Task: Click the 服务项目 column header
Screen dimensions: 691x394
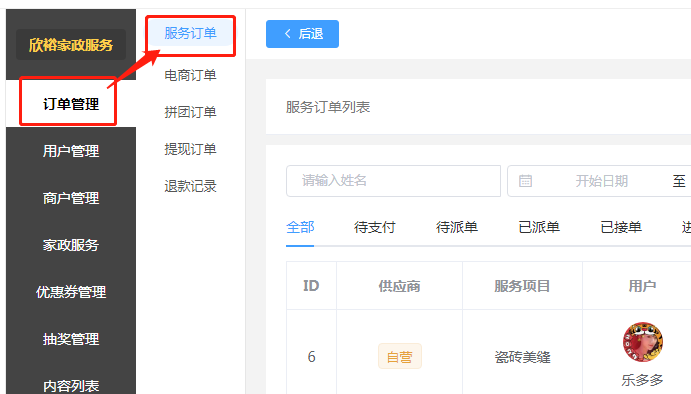Action: (522, 286)
